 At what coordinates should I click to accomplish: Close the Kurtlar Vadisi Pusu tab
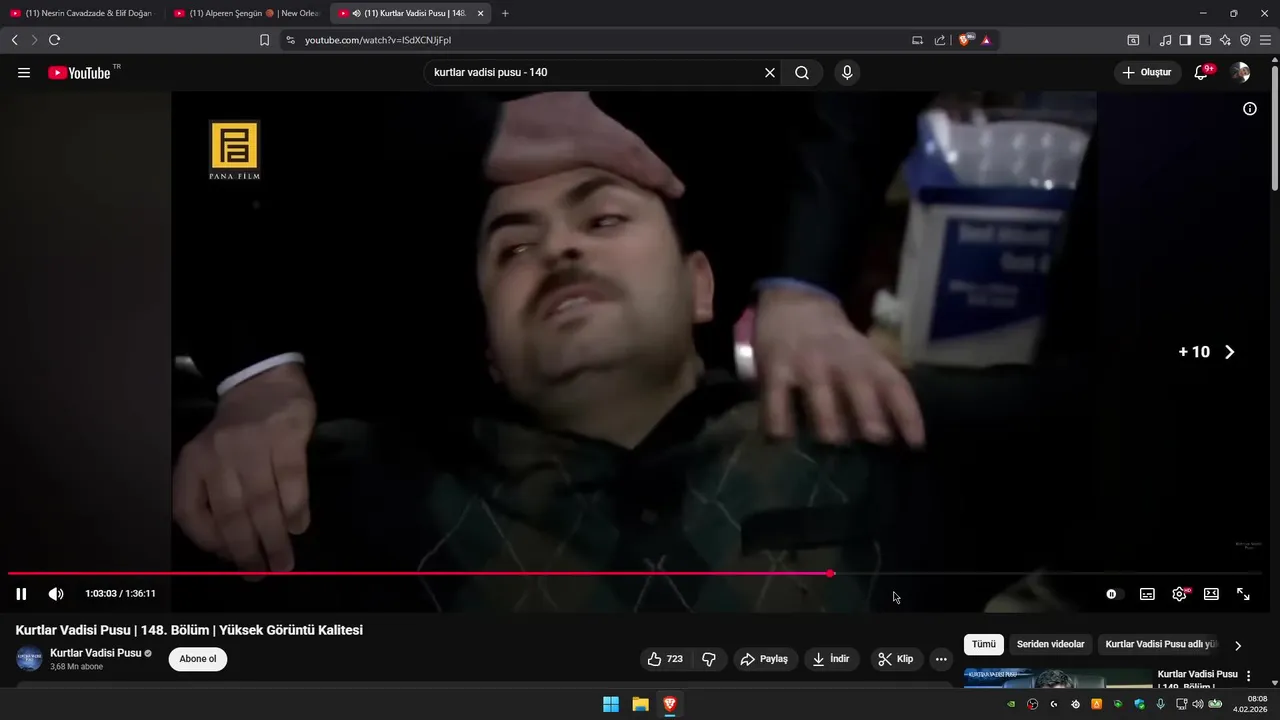[x=480, y=13]
